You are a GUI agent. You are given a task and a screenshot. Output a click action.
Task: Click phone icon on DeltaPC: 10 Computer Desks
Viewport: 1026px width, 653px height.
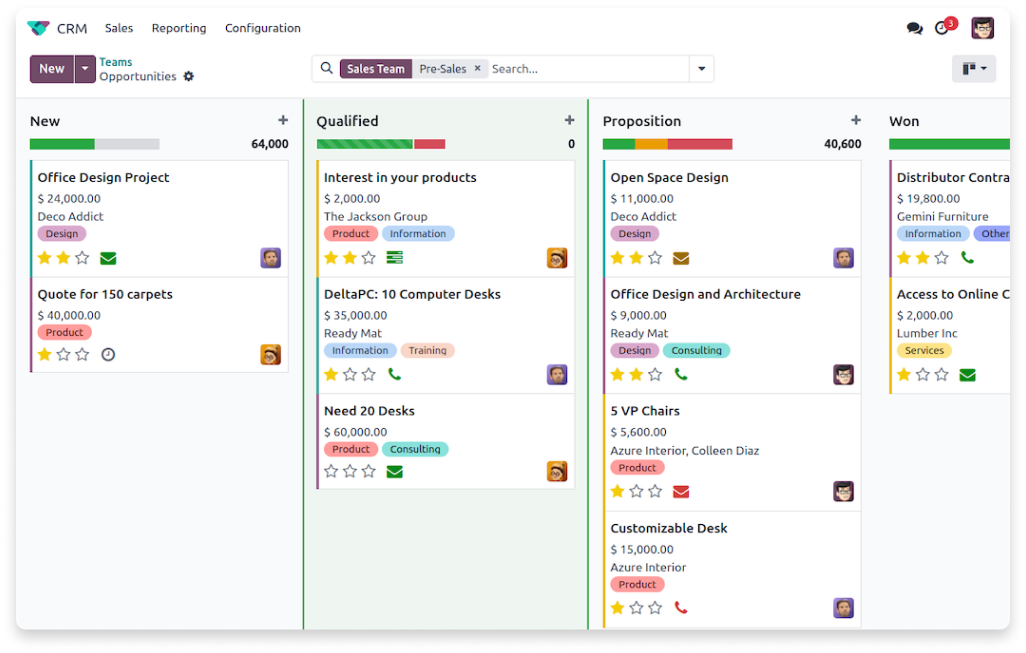(394, 375)
